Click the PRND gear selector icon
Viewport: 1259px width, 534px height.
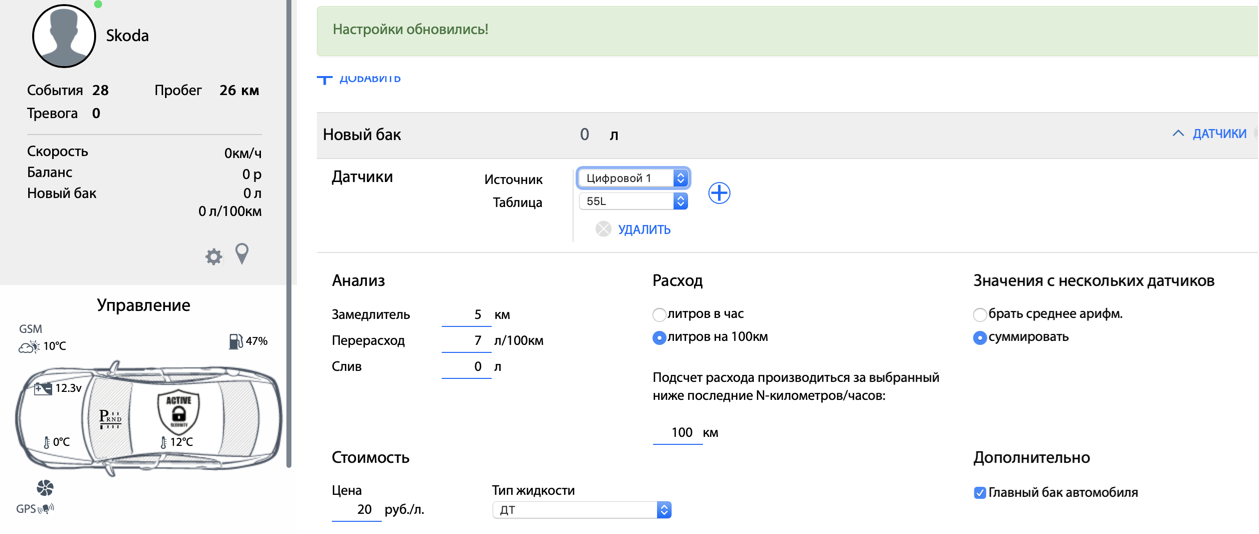point(111,419)
